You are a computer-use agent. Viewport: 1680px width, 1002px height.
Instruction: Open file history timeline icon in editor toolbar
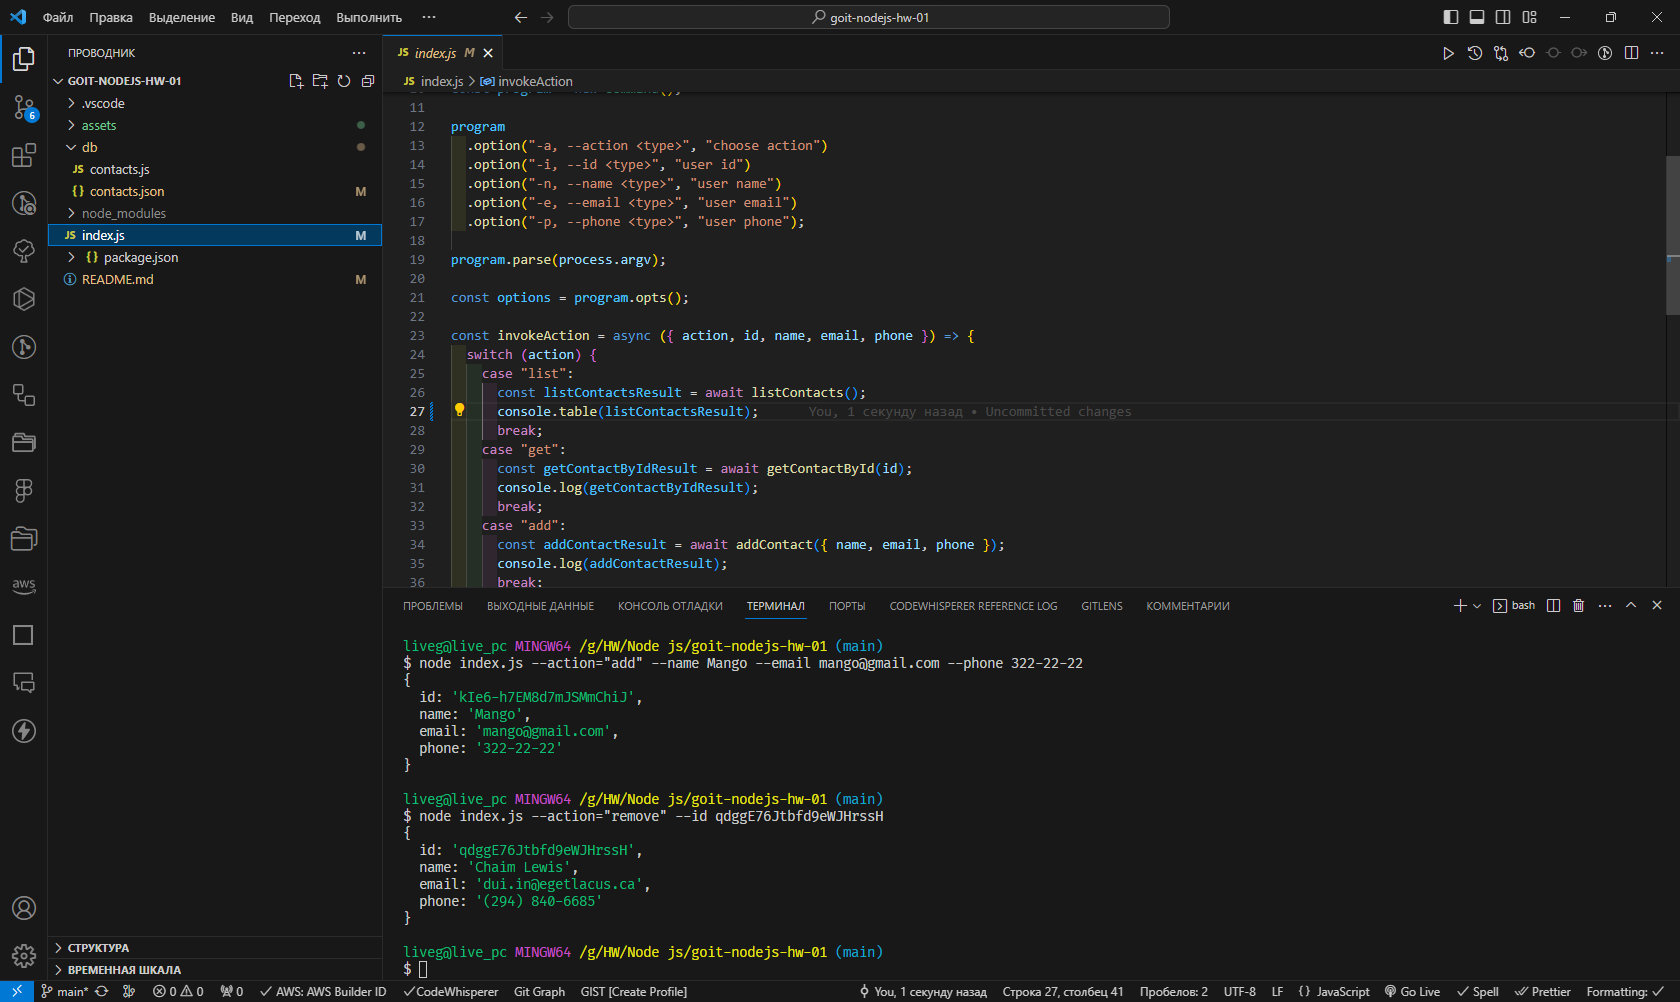tap(1474, 53)
